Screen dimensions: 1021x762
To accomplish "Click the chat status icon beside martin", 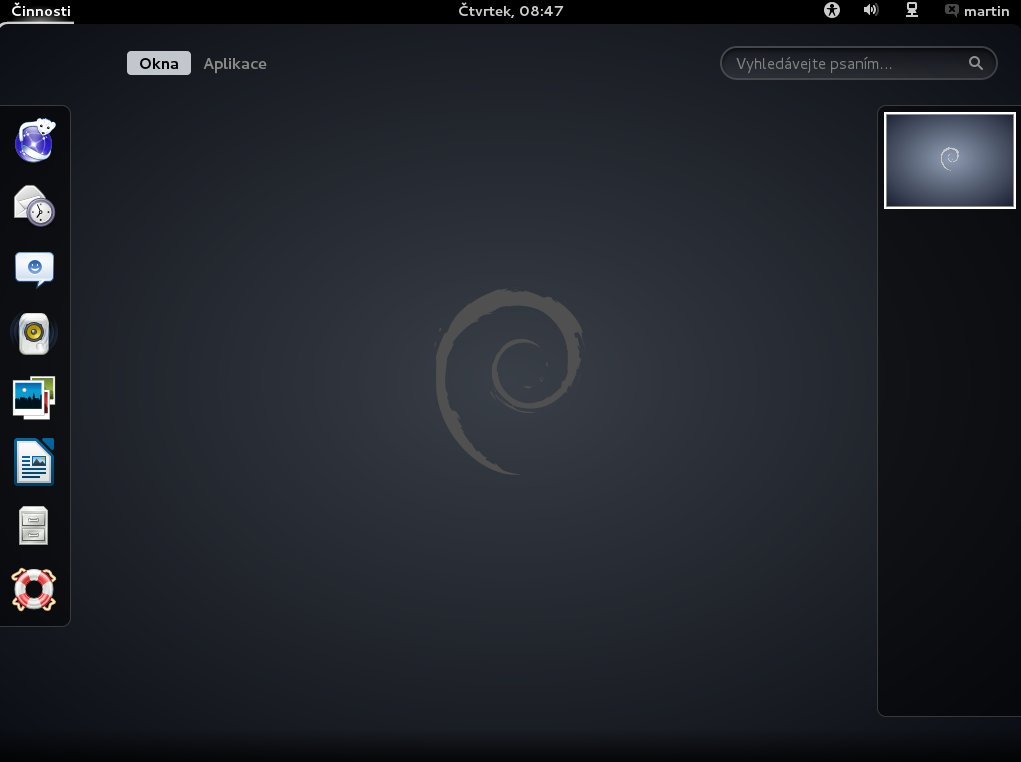I will click(951, 10).
